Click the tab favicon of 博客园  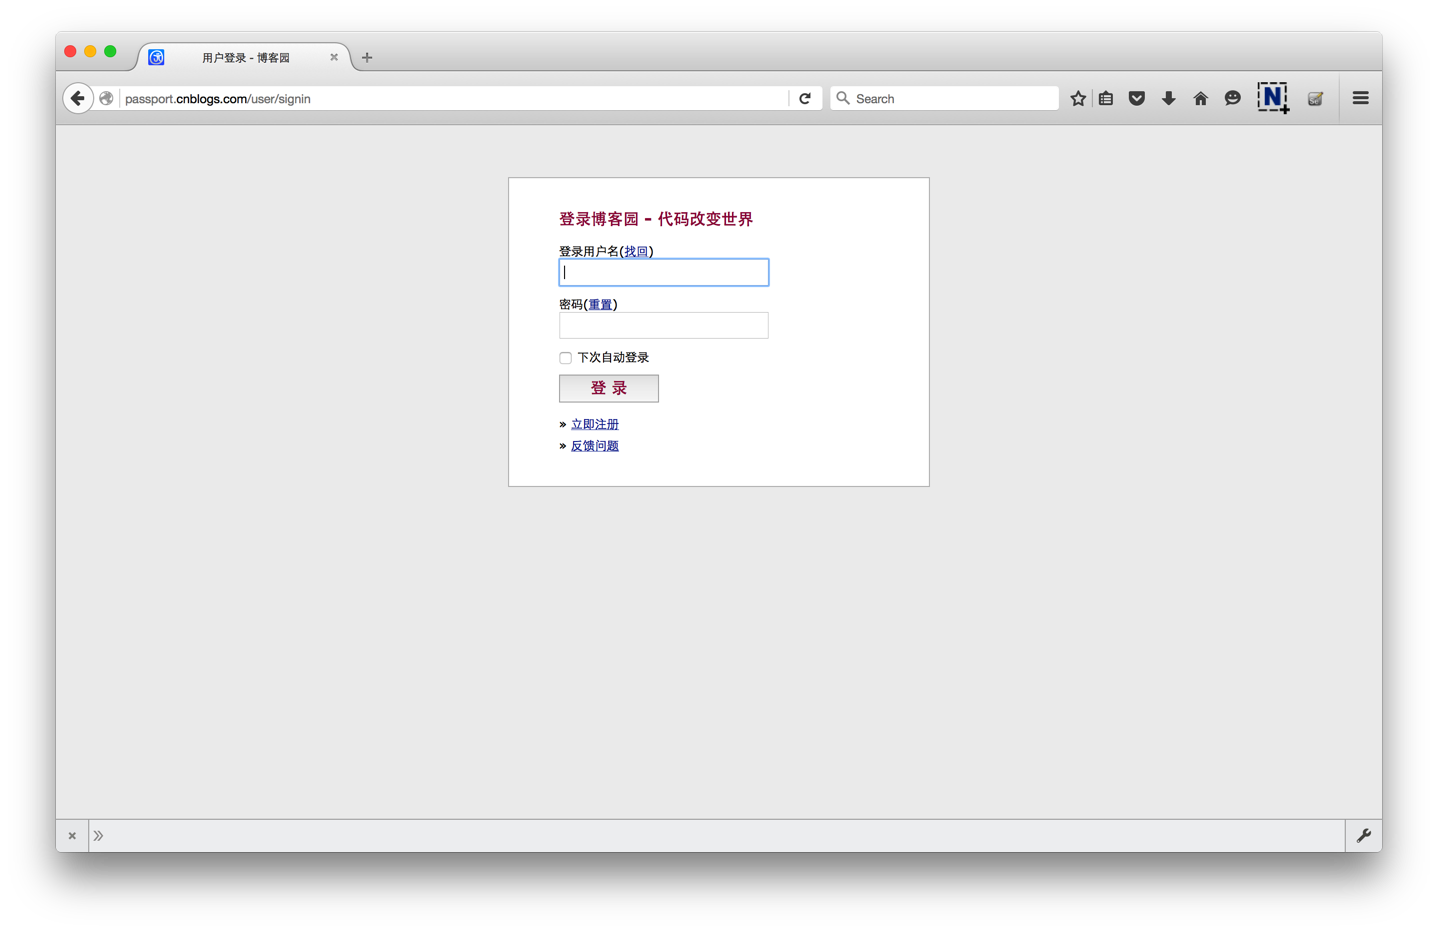click(x=156, y=57)
